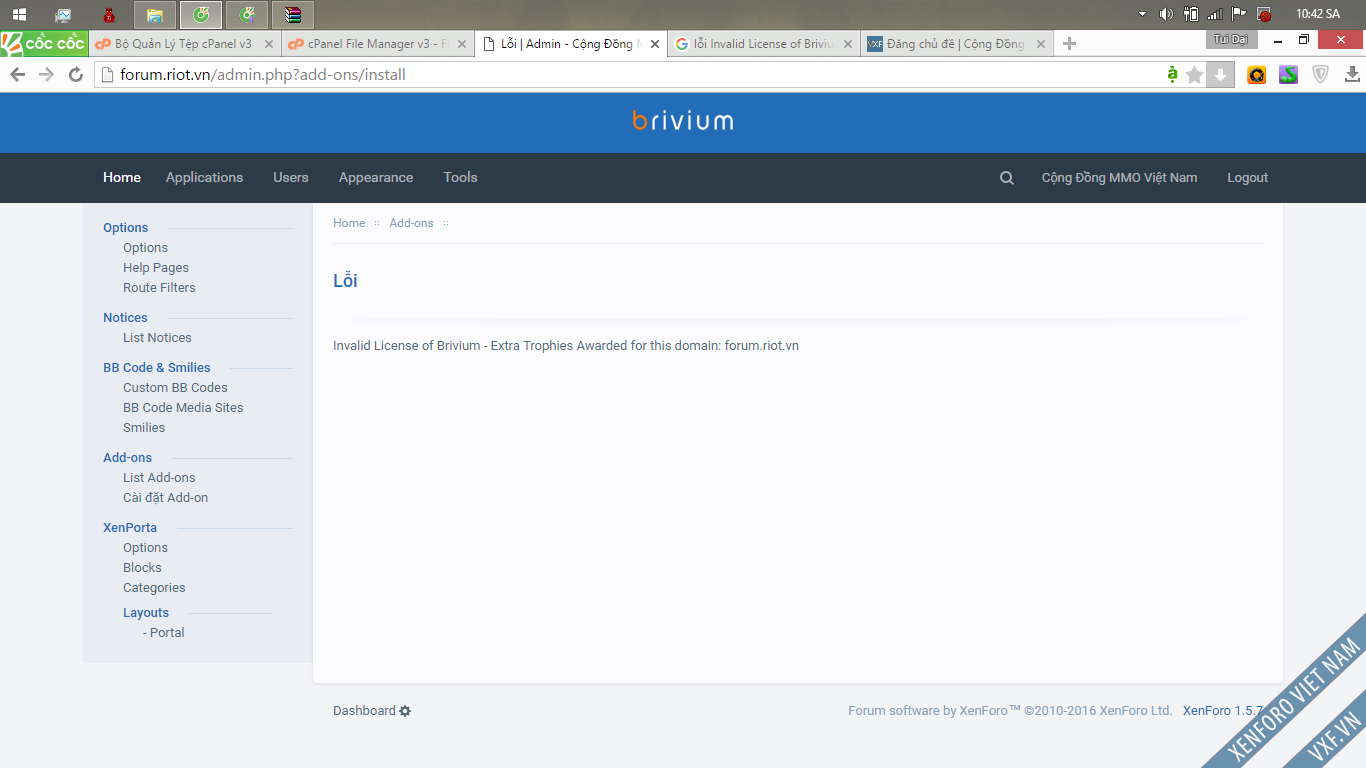Close the cPanel File Manager tab
The image size is (1366, 768).
(461, 44)
